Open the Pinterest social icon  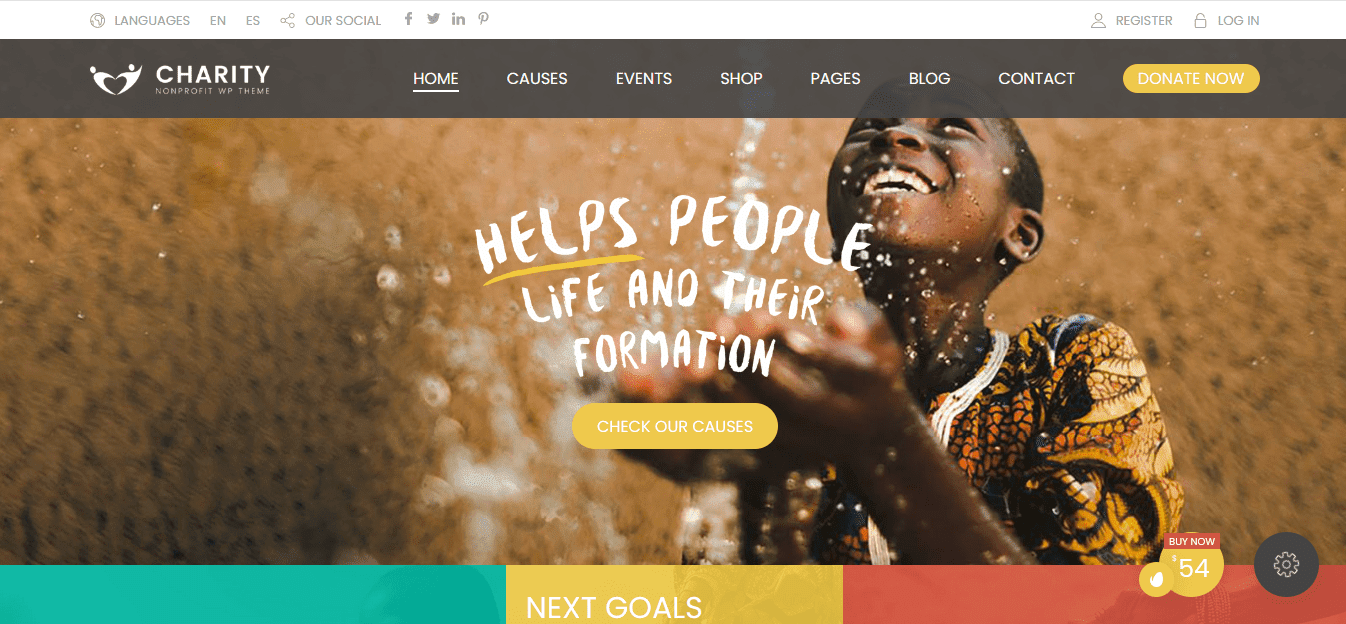pos(484,19)
